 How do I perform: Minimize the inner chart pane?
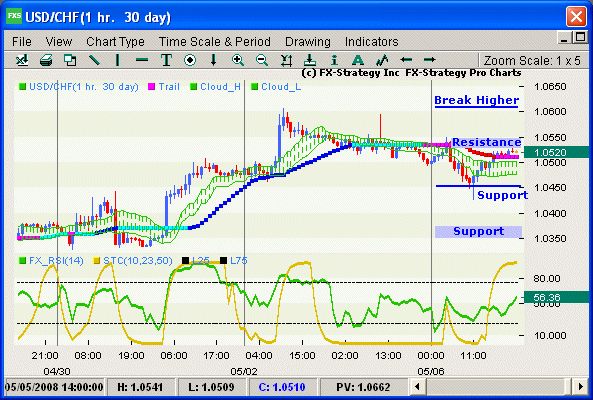tap(564, 37)
